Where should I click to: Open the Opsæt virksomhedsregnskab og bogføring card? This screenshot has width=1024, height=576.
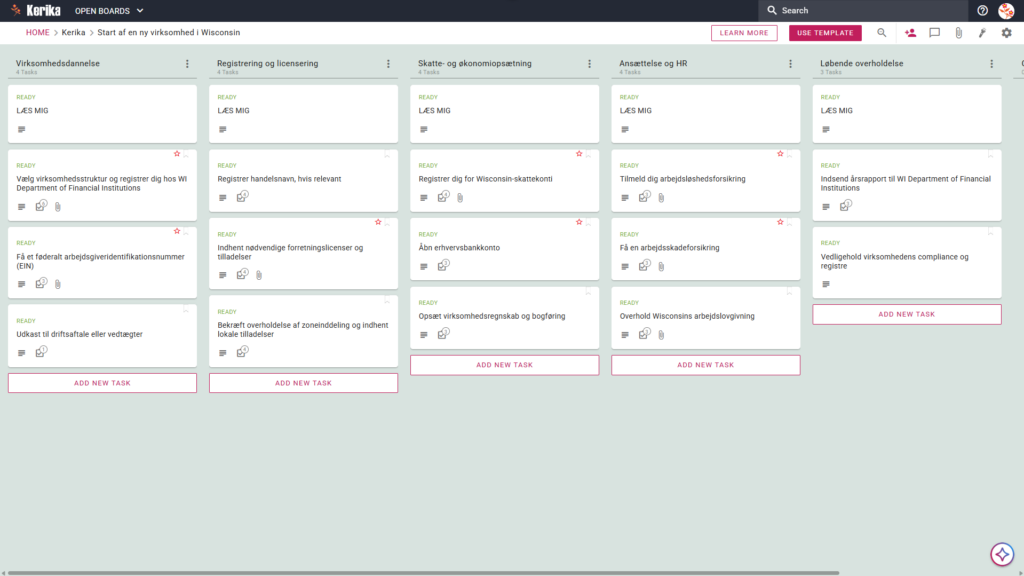click(x=504, y=318)
